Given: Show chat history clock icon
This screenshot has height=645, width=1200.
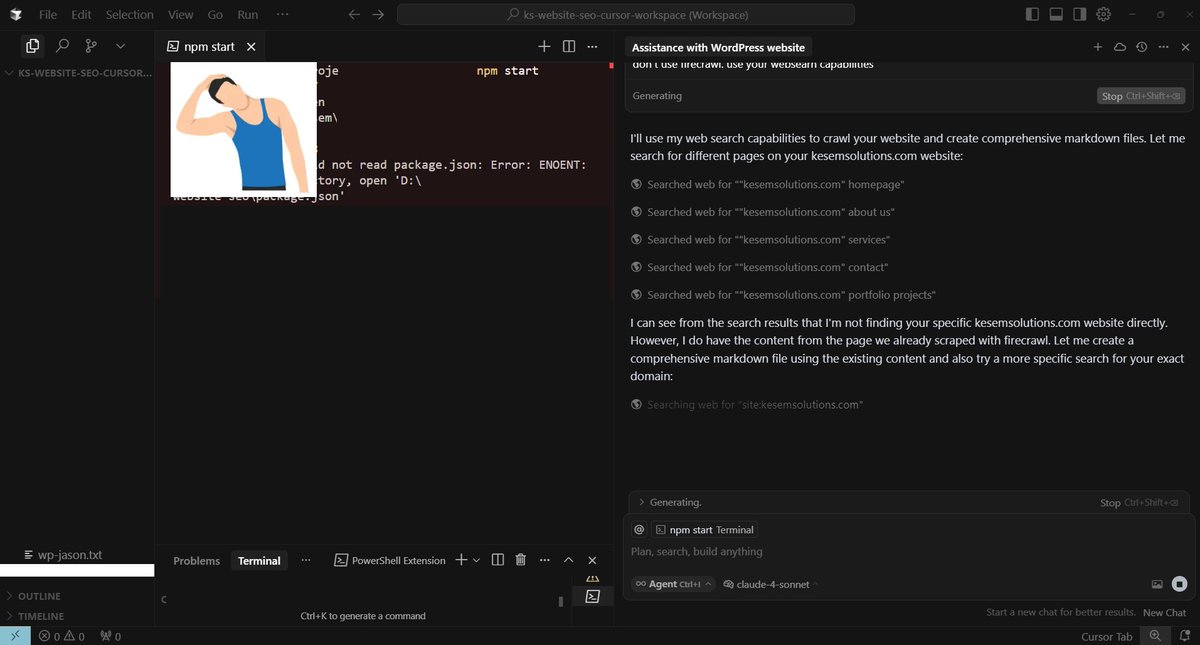Looking at the screenshot, I should pyautogui.click(x=1141, y=47).
